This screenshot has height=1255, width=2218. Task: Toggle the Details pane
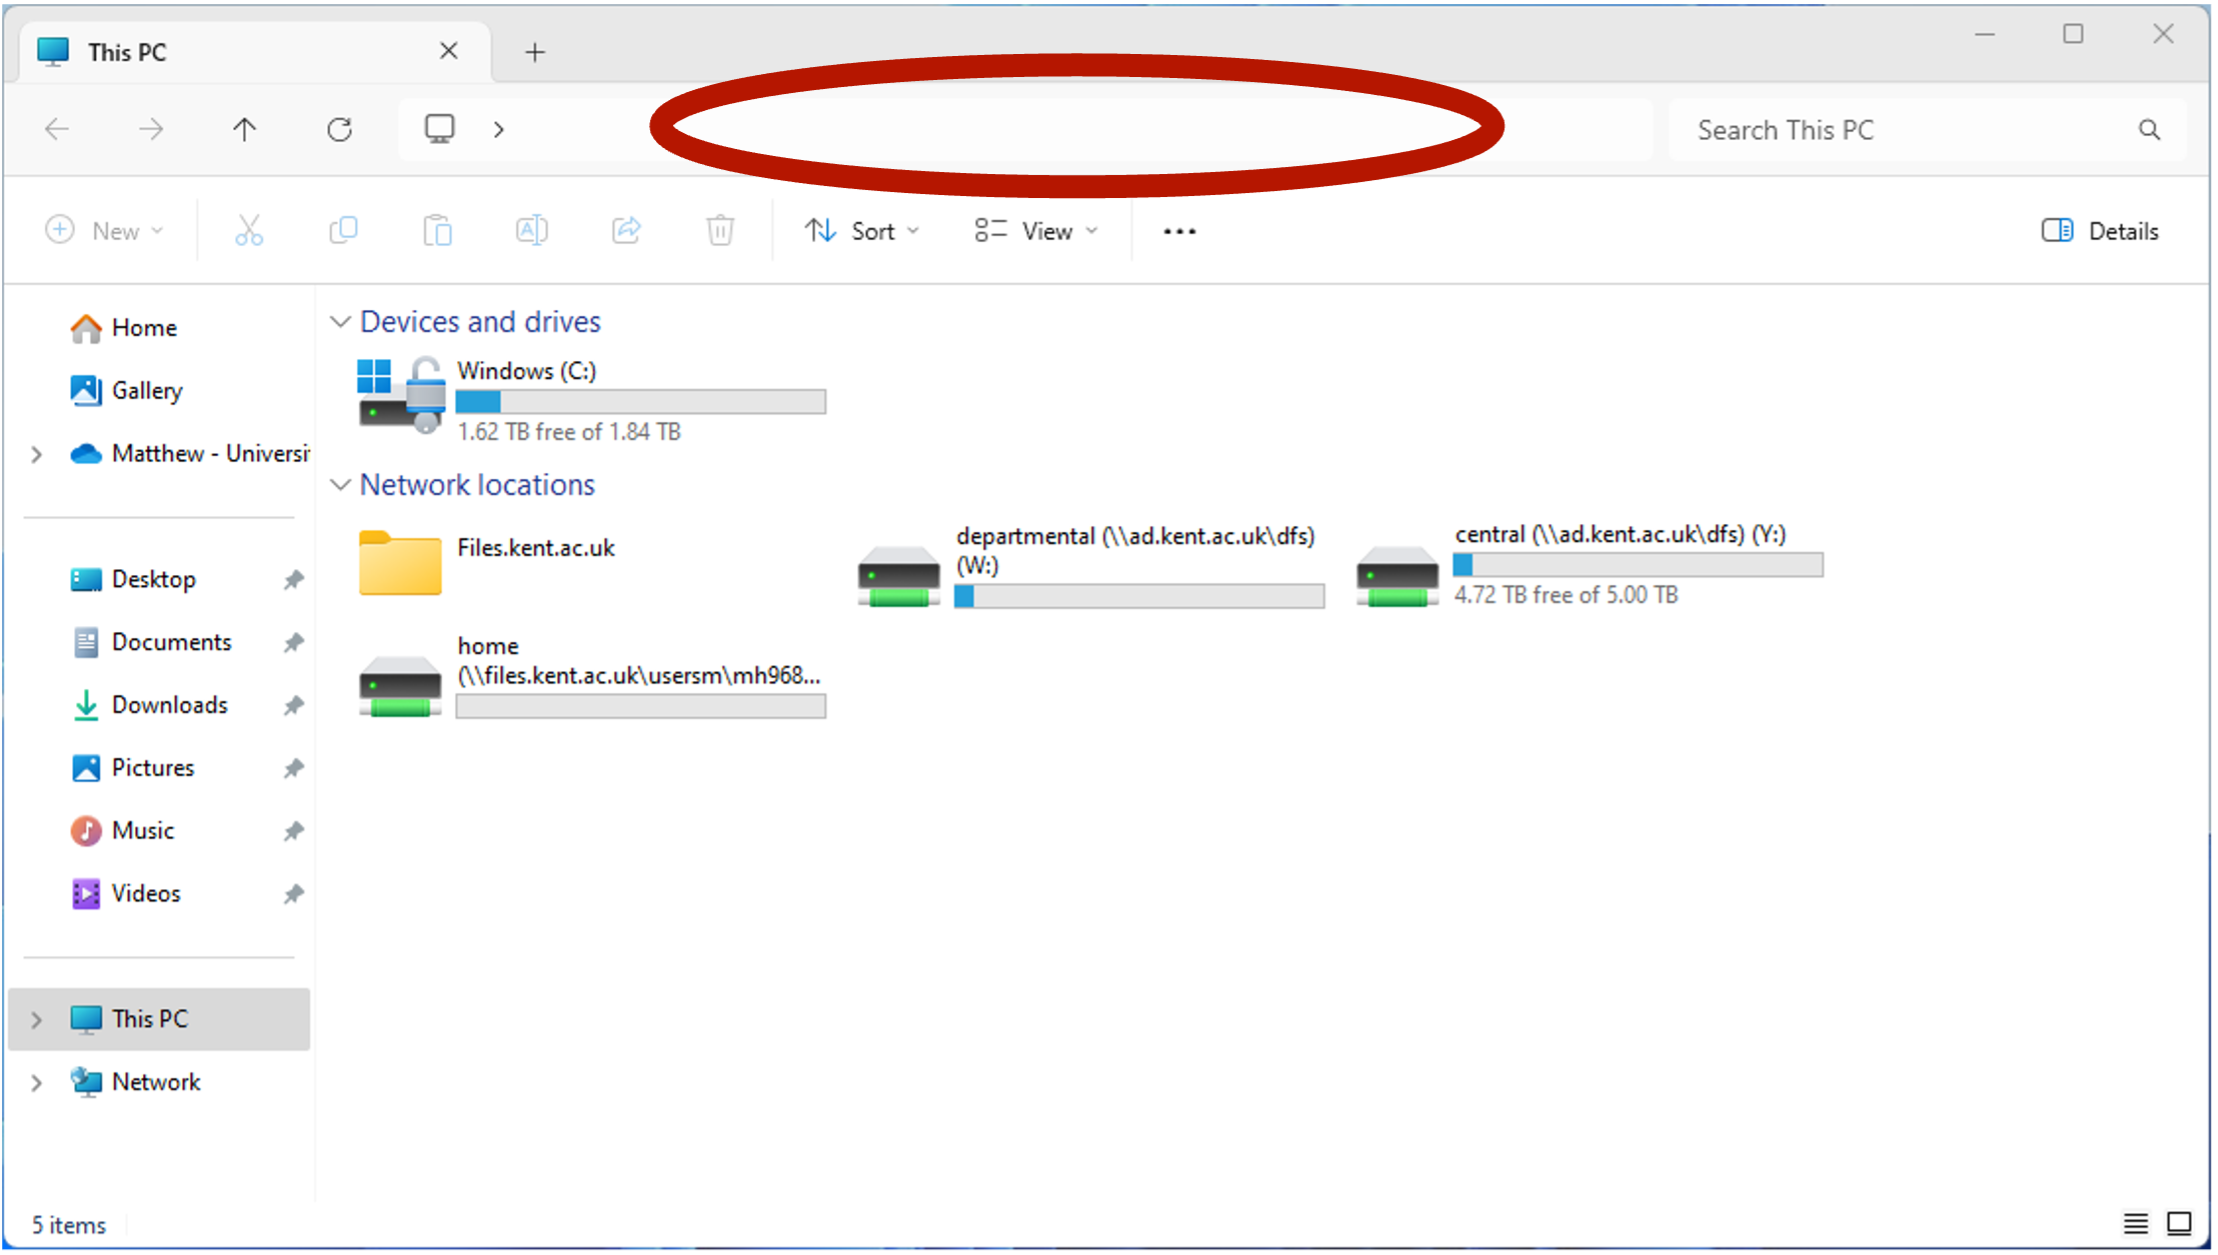2100,231
